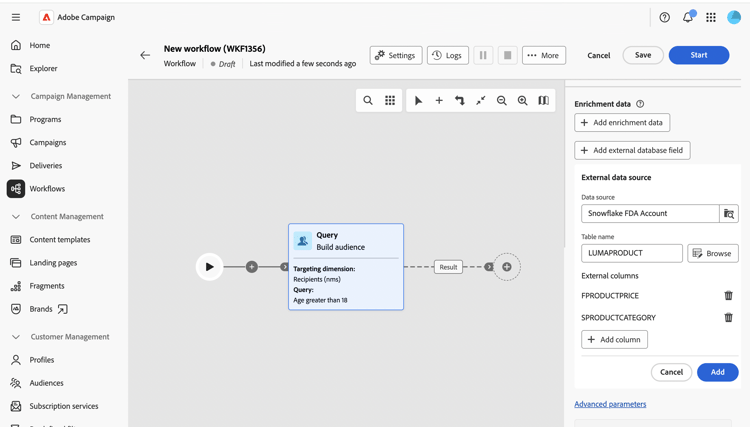Browse for a table name
Image resolution: width=750 pixels, height=427 pixels.
713,253
